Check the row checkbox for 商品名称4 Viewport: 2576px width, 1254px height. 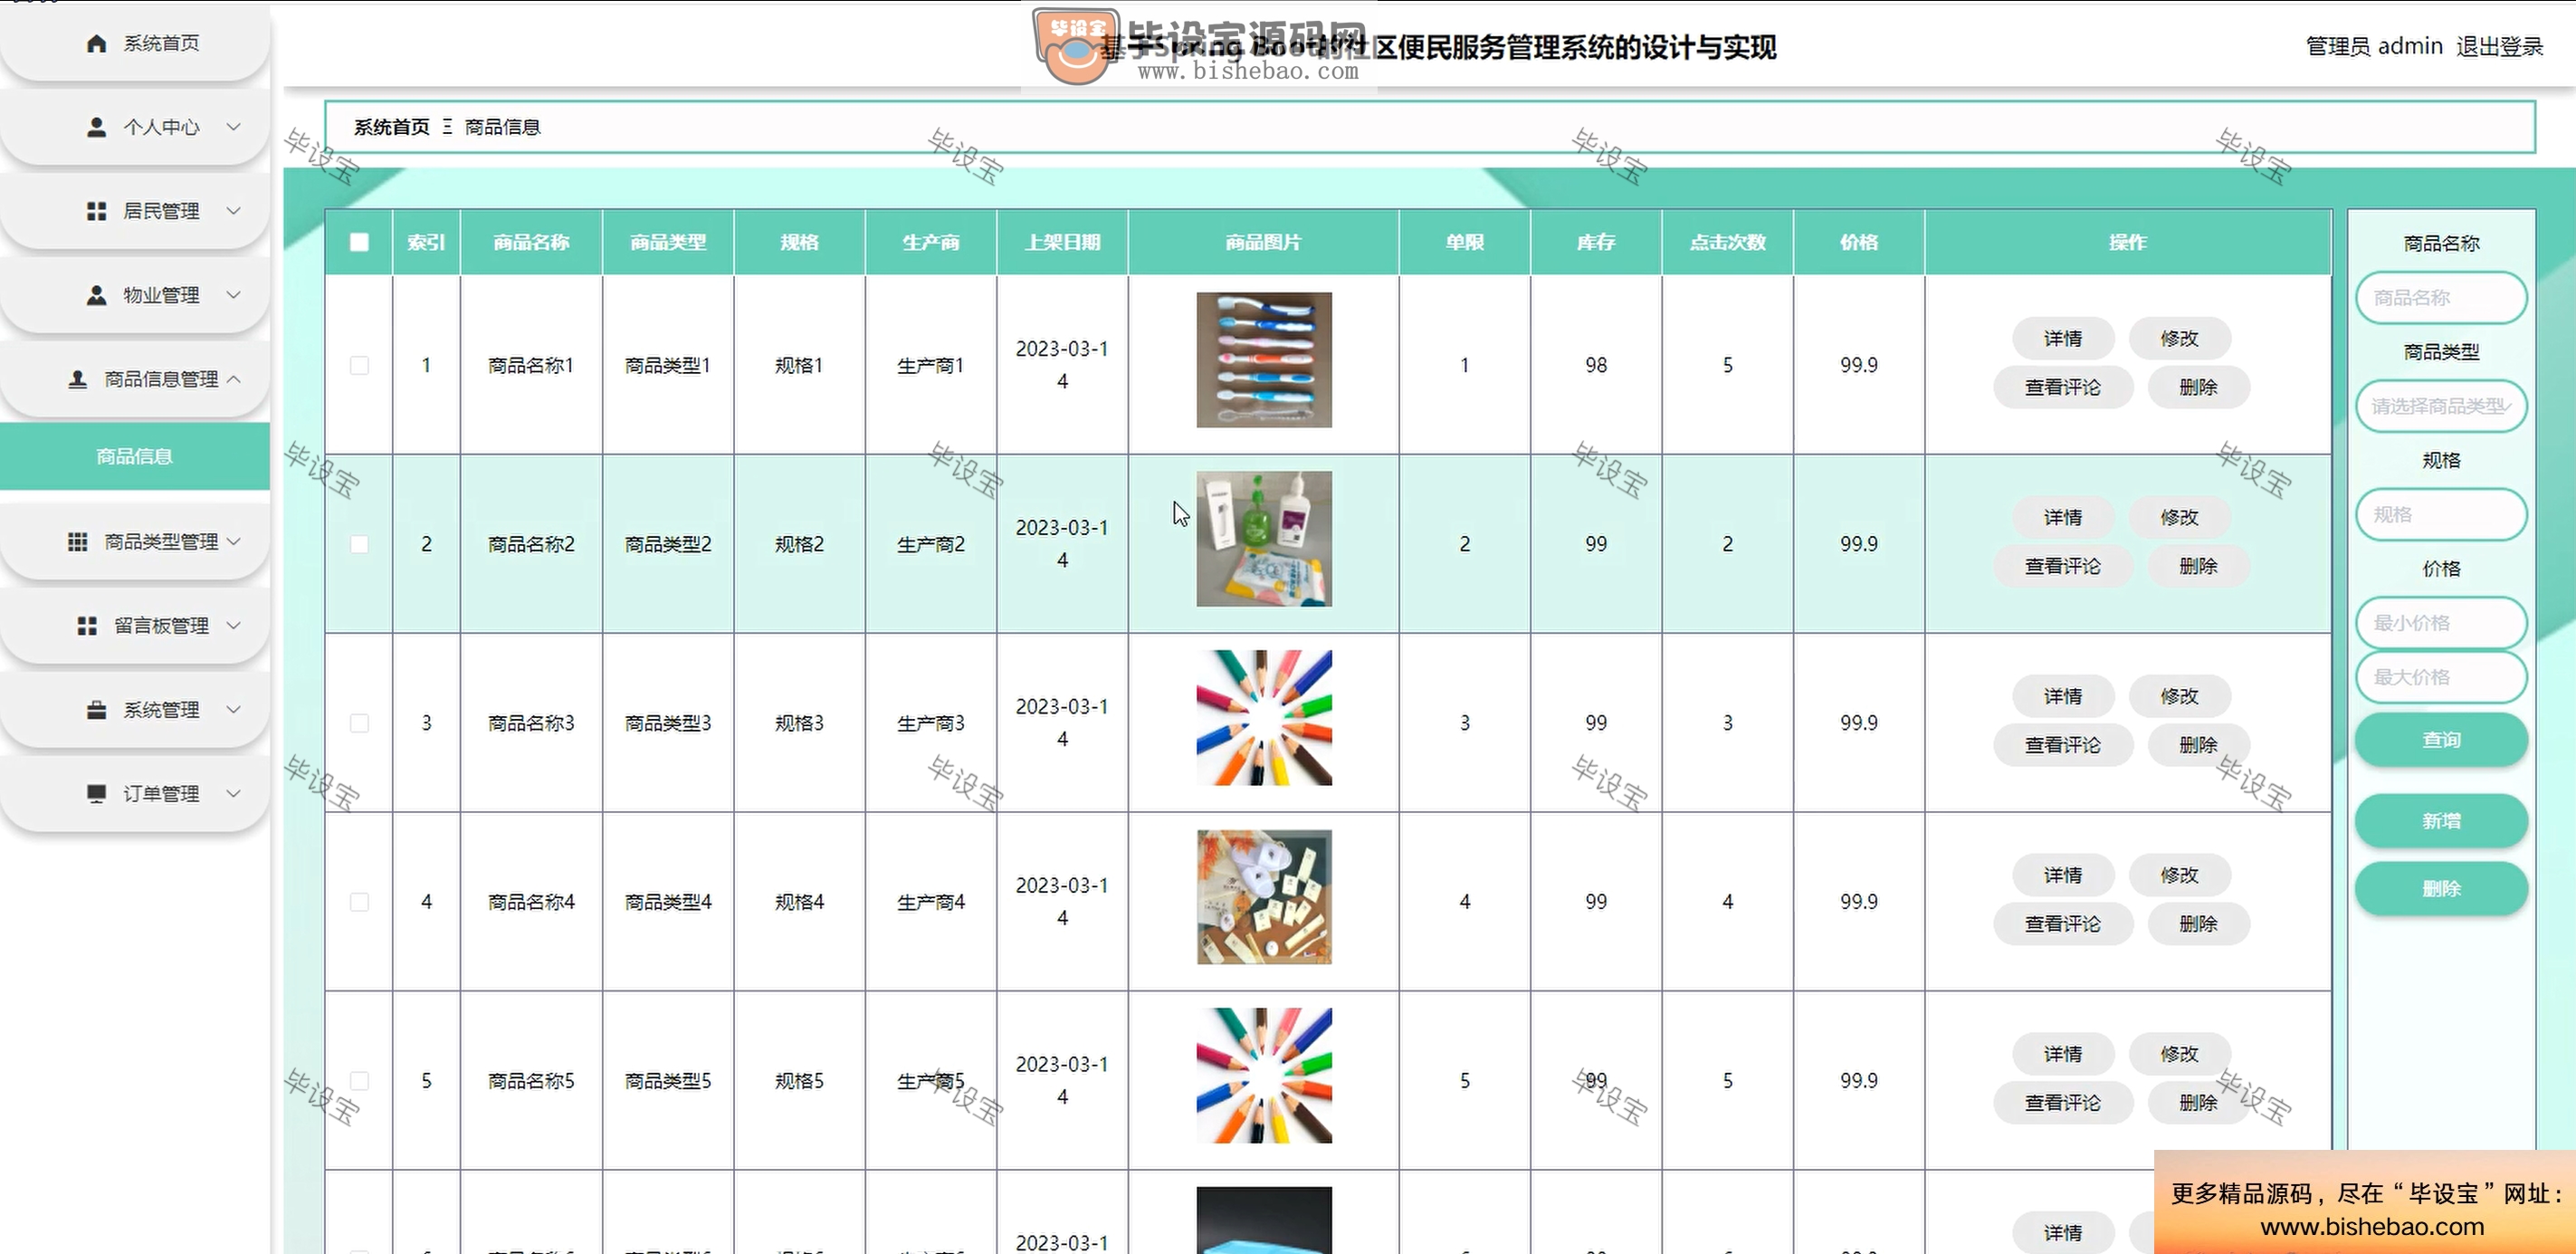tap(359, 902)
